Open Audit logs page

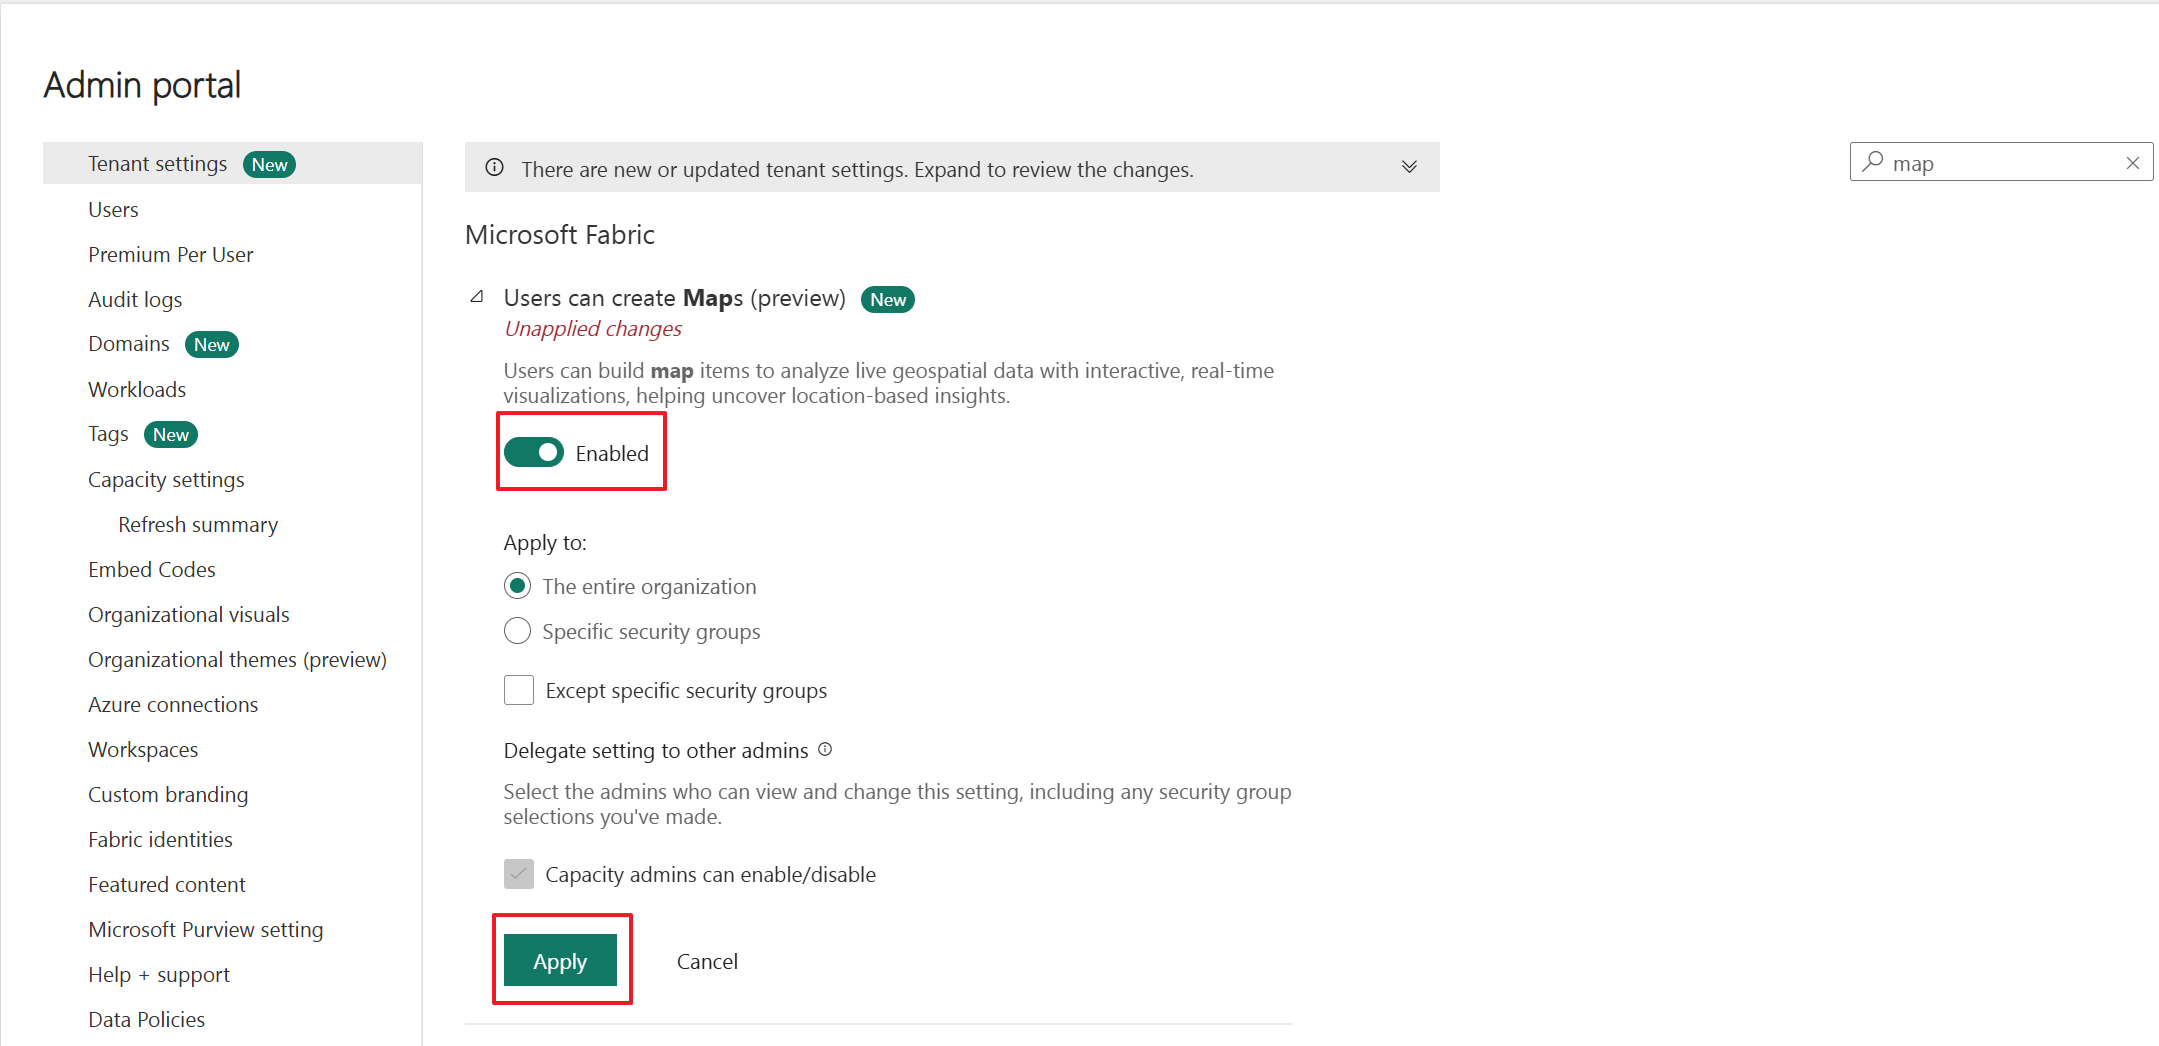point(135,299)
